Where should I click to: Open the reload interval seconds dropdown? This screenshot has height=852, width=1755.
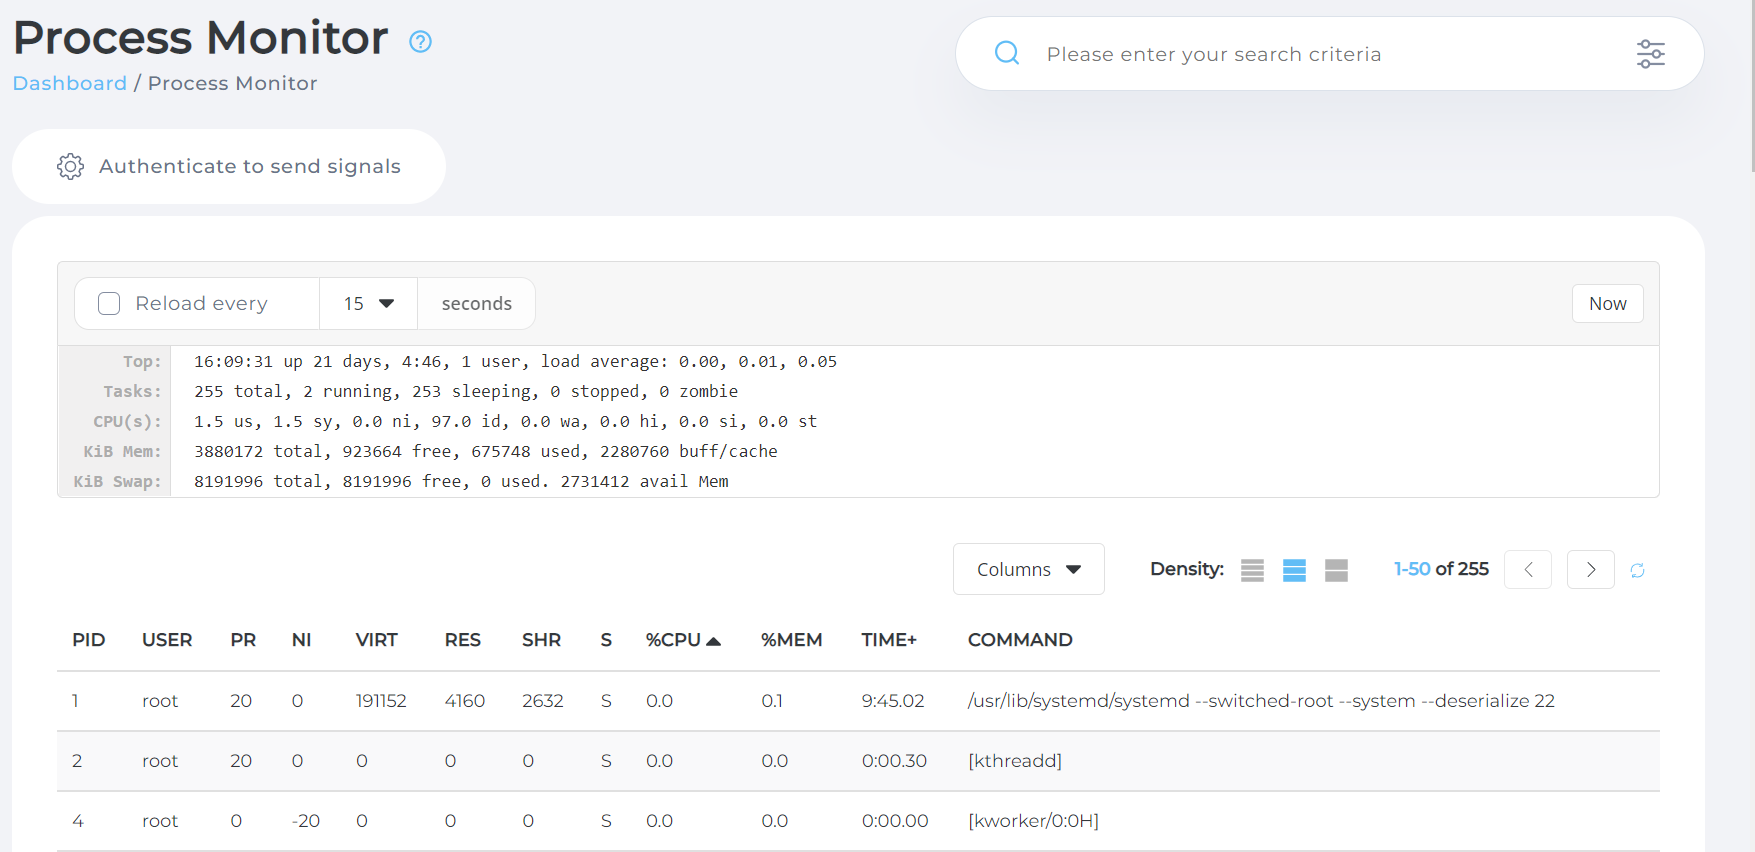(x=368, y=303)
